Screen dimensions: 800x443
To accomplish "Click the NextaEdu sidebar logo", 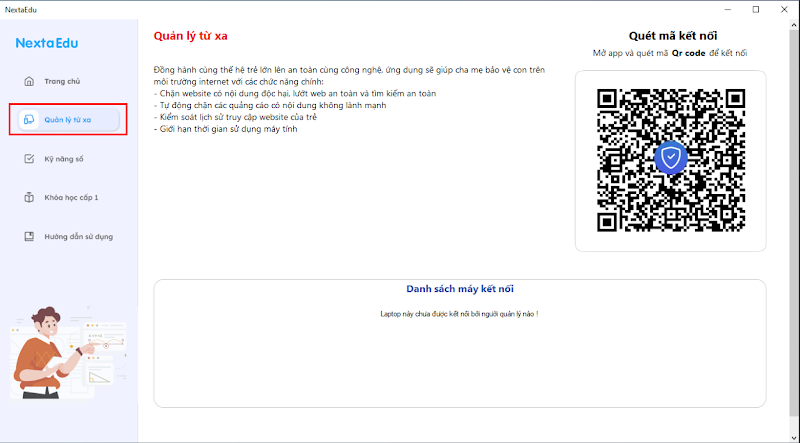I will click(x=47, y=43).
